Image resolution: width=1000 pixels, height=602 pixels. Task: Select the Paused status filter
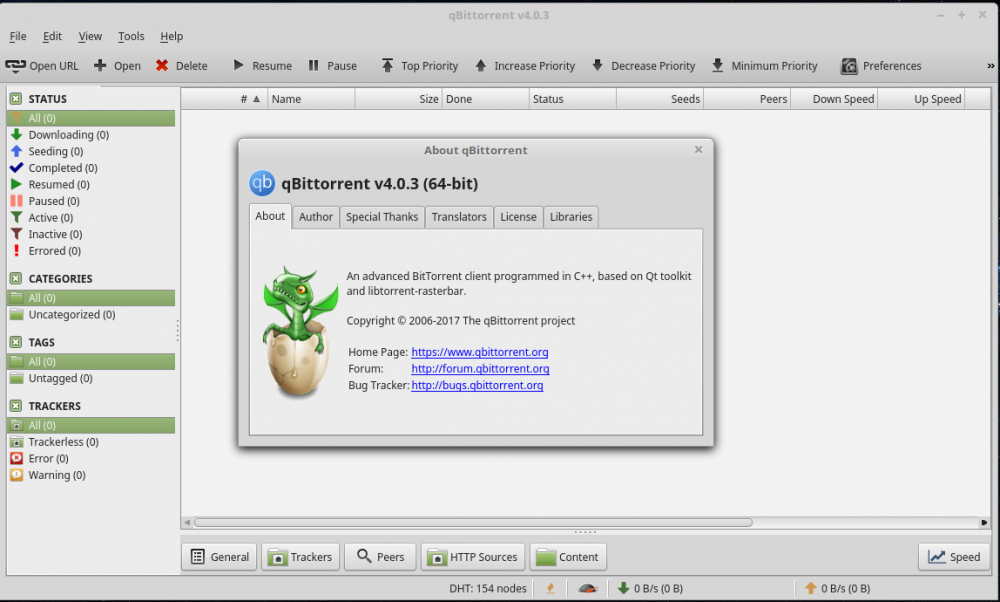[x=91, y=201]
